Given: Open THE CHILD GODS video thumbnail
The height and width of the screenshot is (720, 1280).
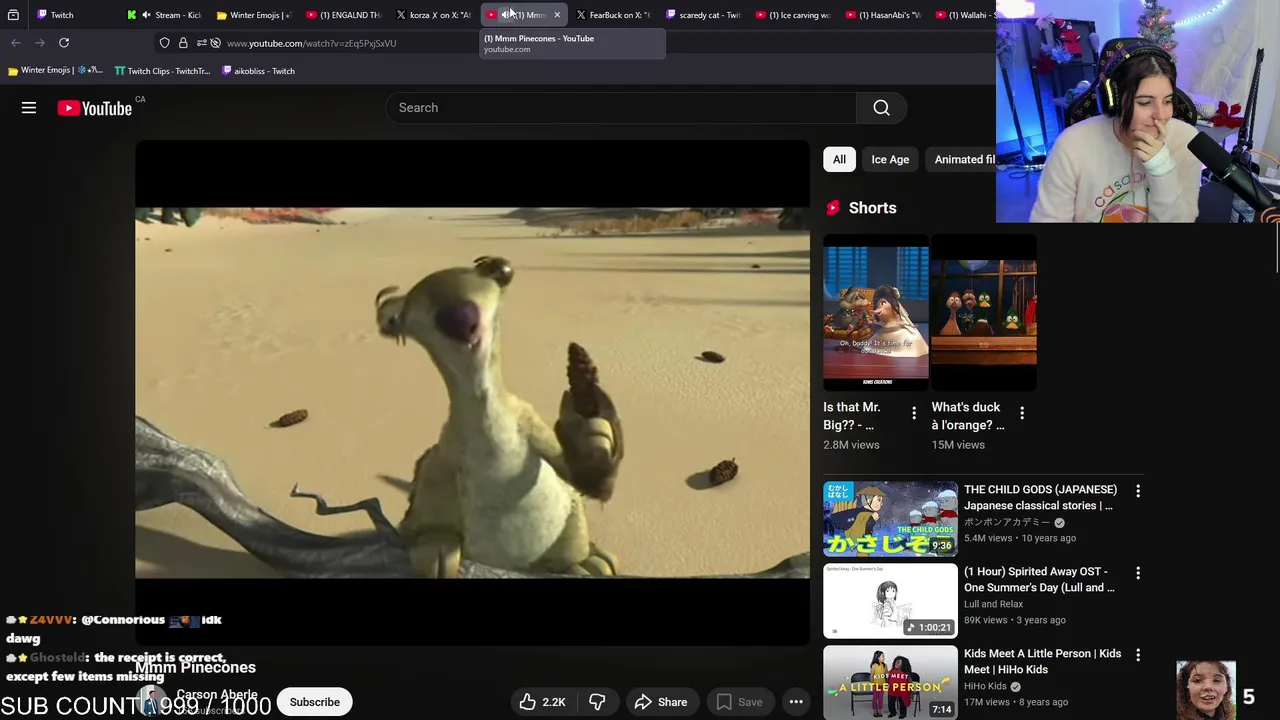Looking at the screenshot, I should tap(890, 519).
